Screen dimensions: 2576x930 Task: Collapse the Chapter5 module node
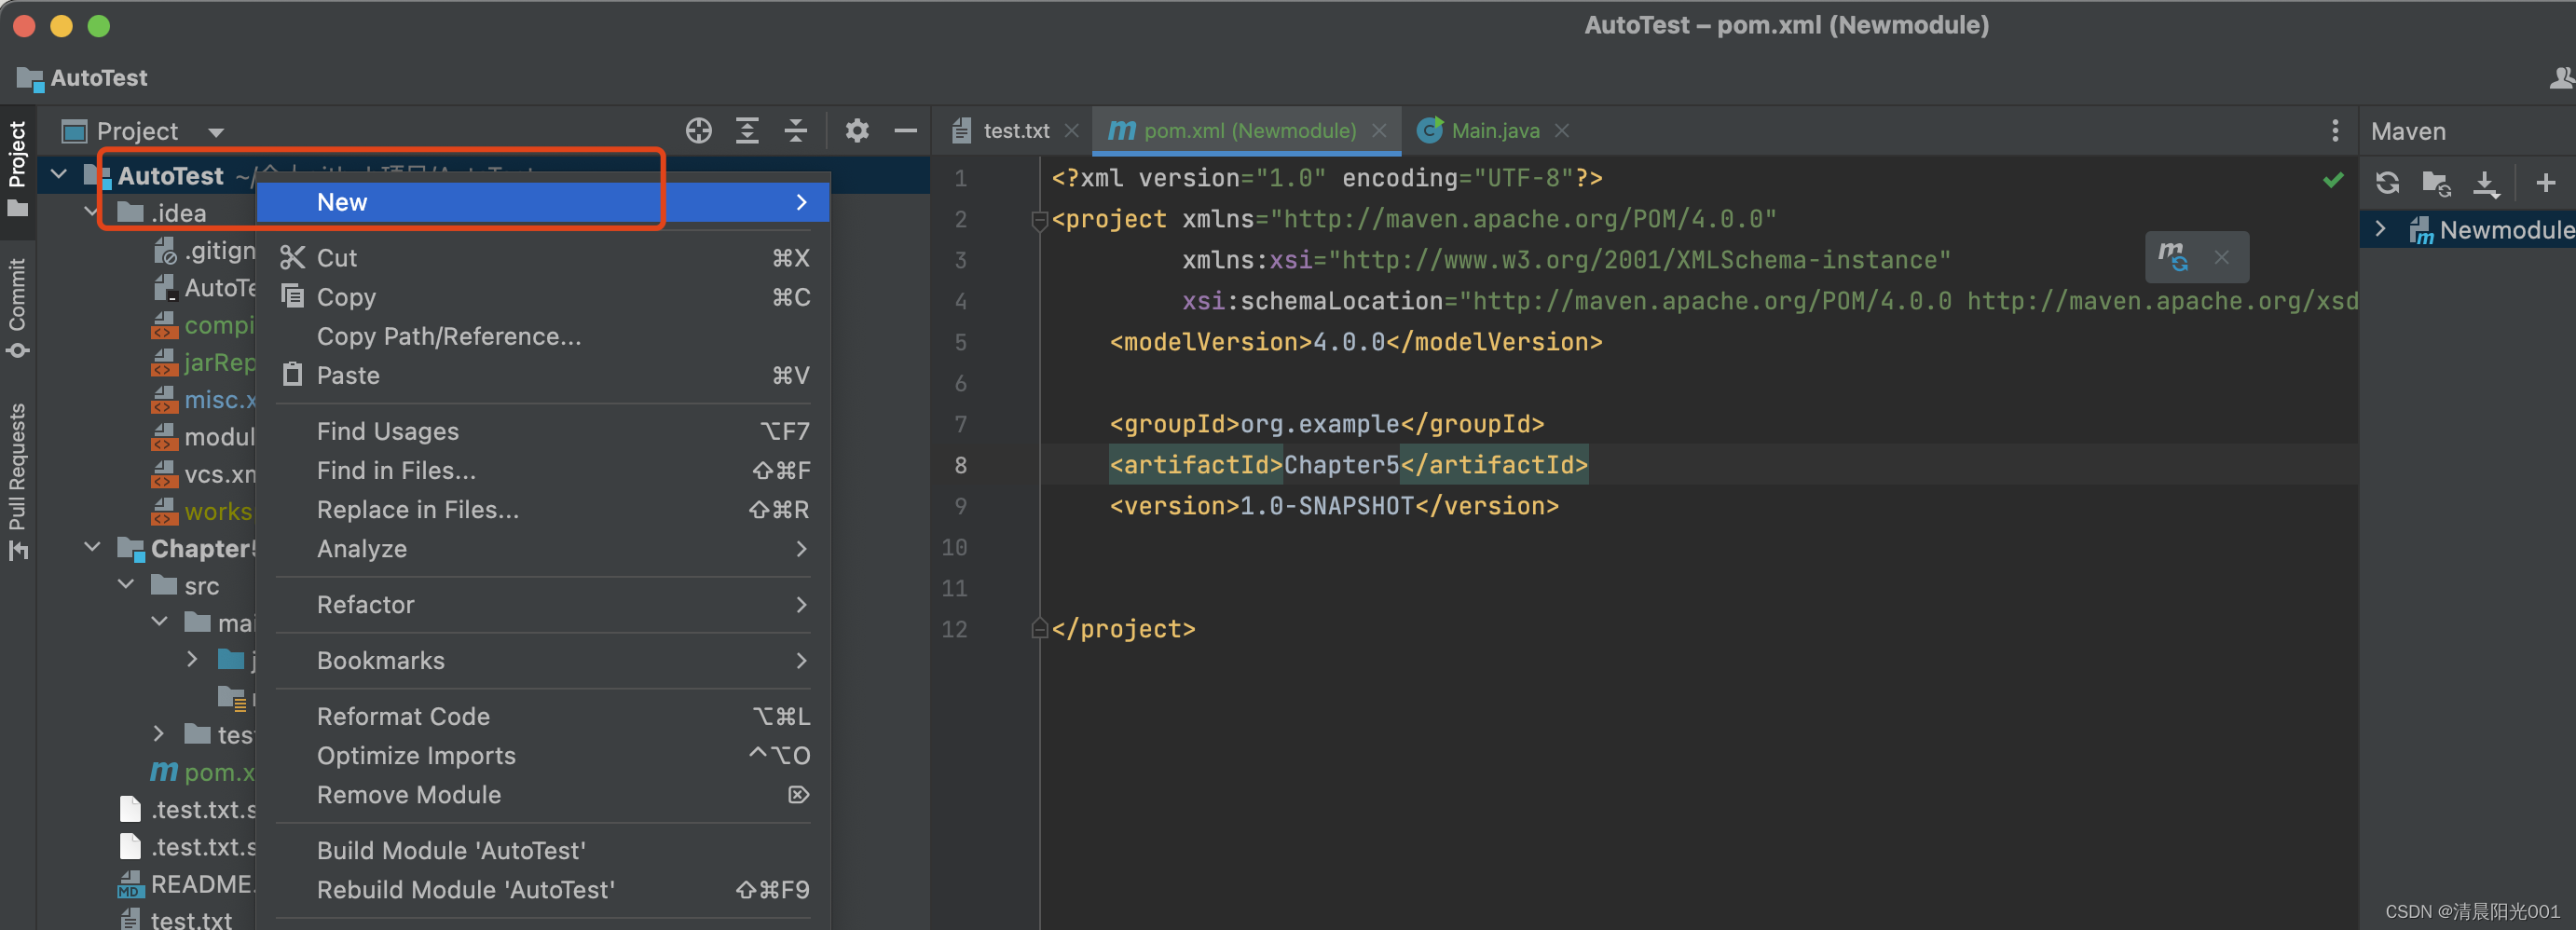pyautogui.click(x=92, y=547)
